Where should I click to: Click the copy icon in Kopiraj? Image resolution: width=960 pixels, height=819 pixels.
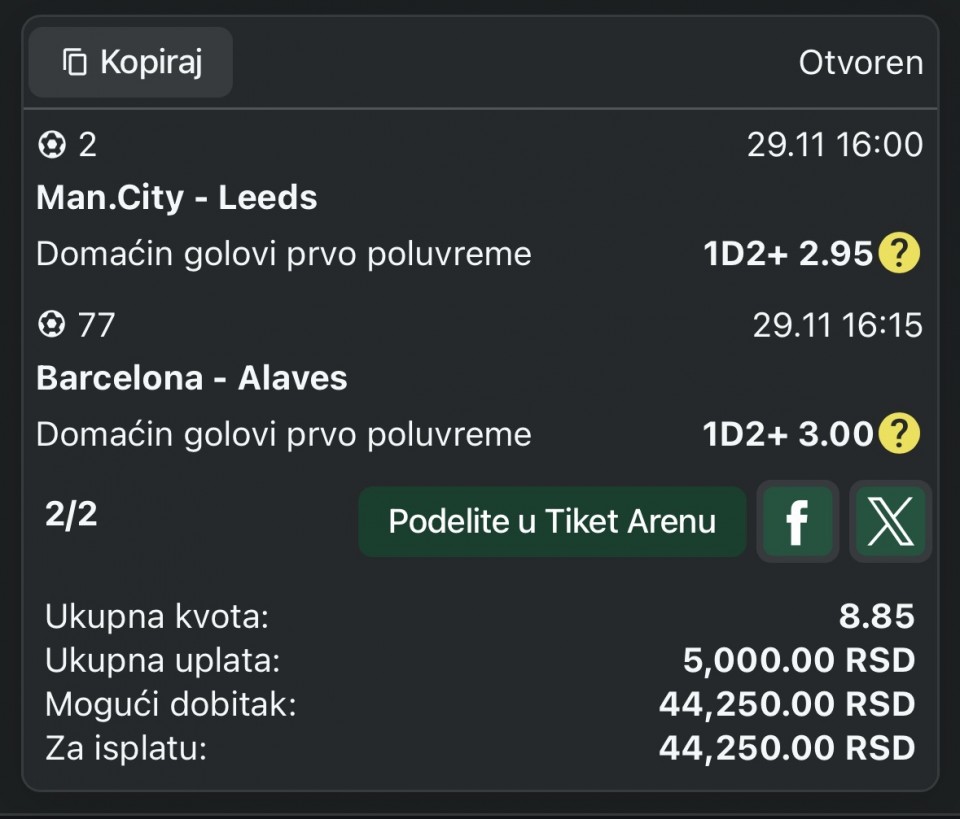(75, 63)
